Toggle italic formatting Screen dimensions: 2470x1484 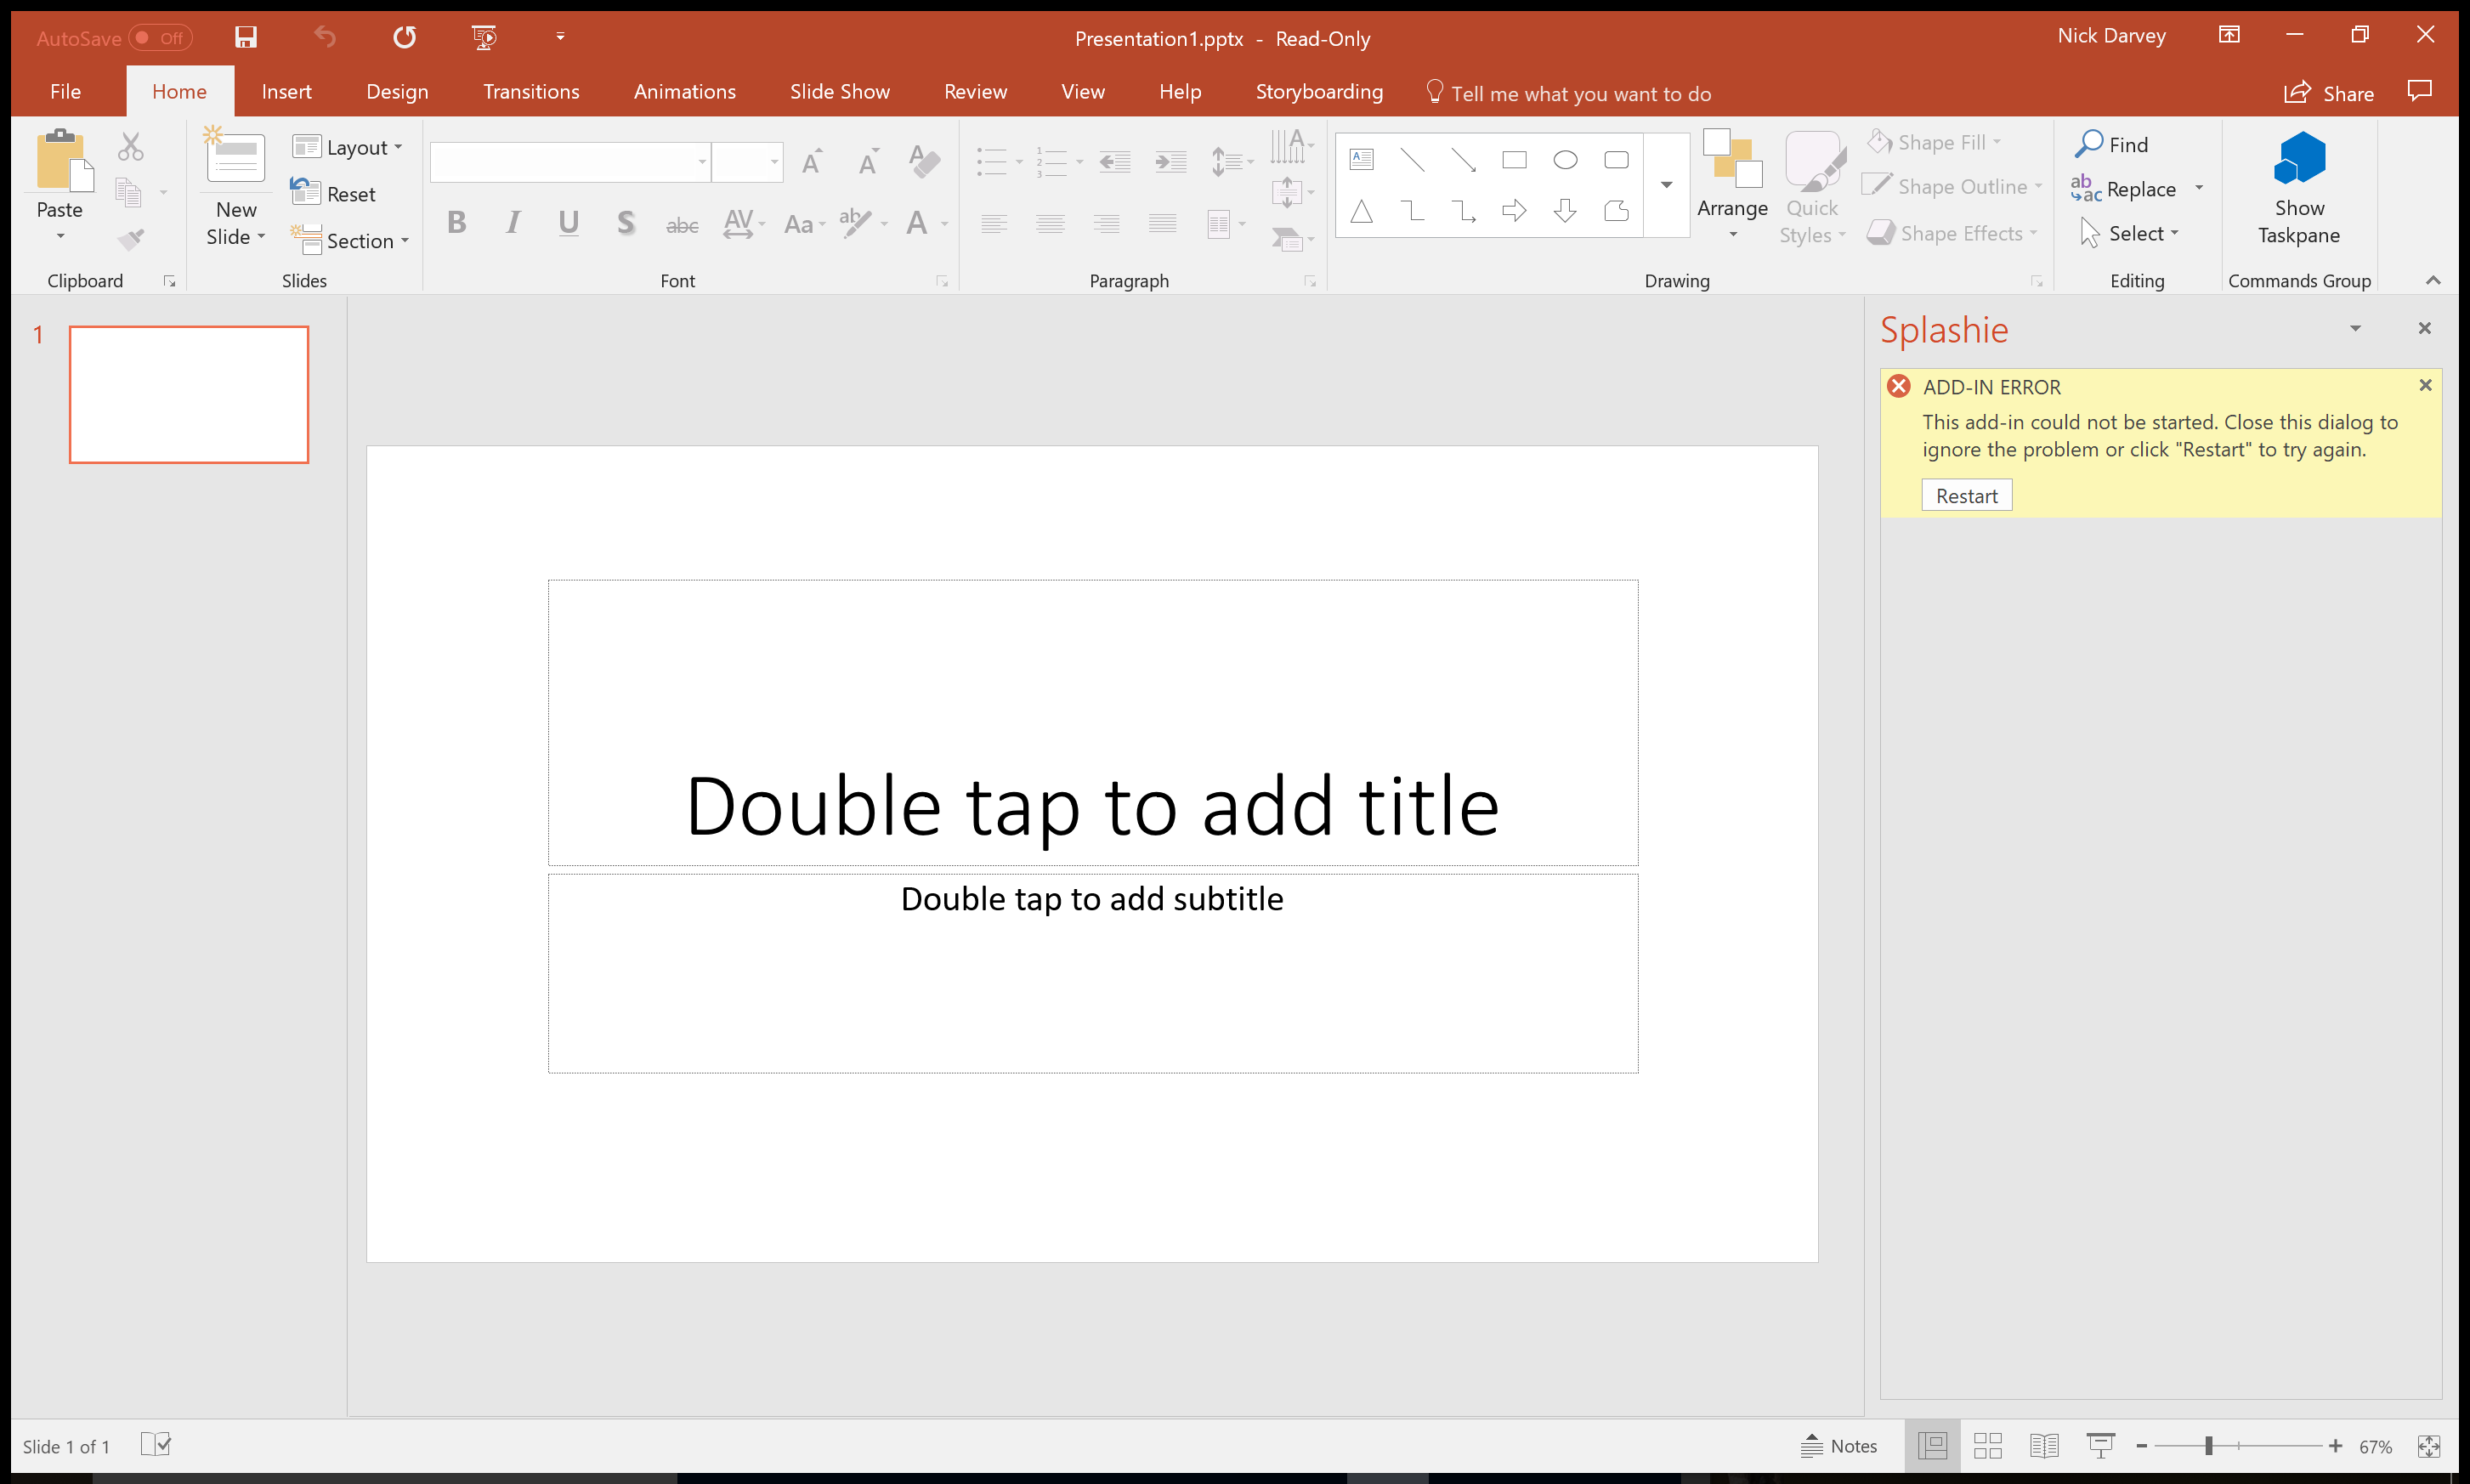513,223
